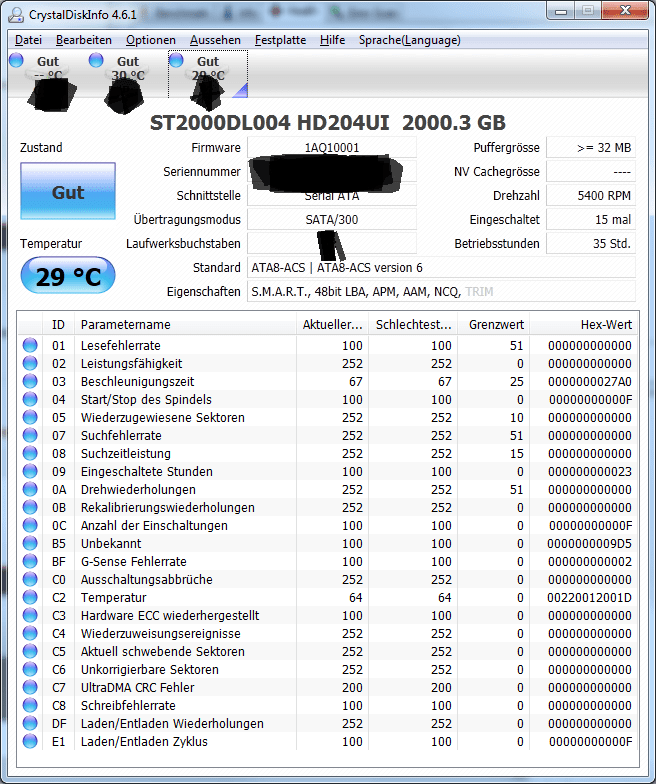Viewport: 656px width, 784px height.
Task: Click the status orb of UltraDMA CRC Fehler
Action: click(30, 687)
